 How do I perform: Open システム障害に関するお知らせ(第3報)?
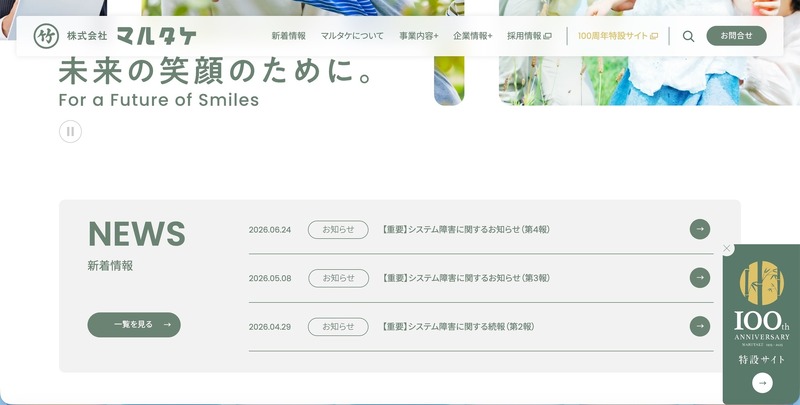(x=465, y=278)
